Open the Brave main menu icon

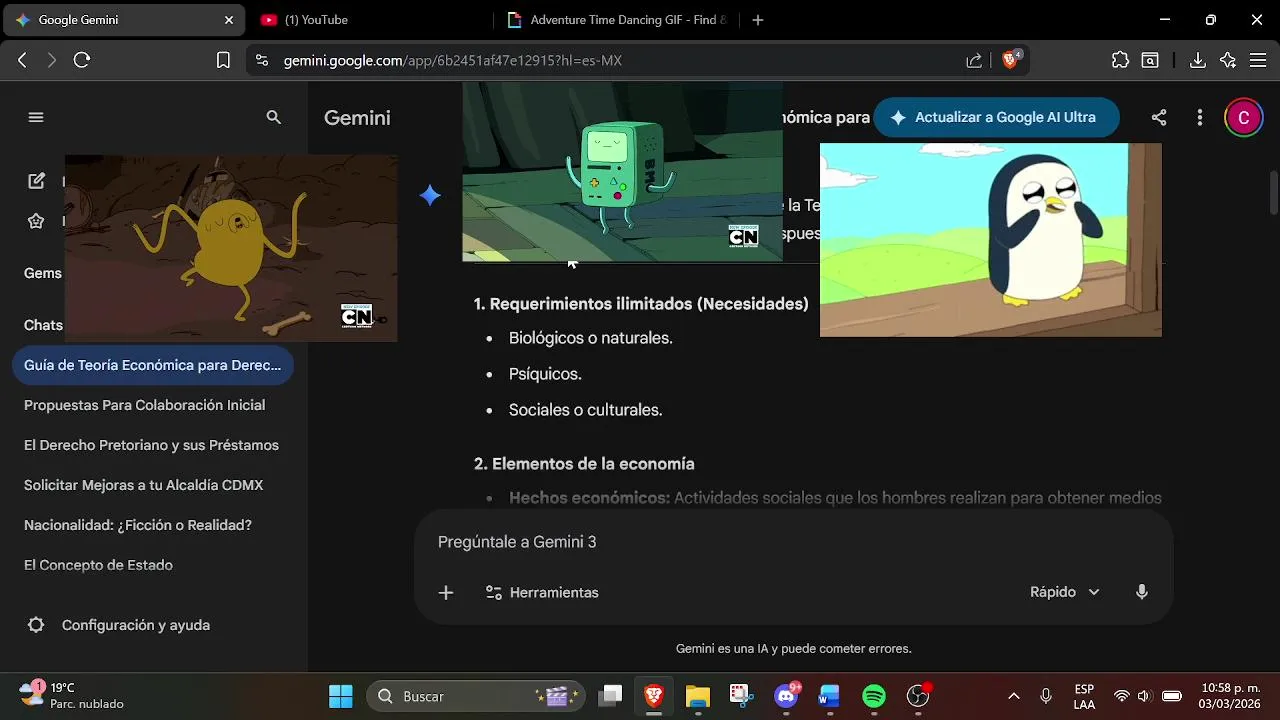tap(1258, 60)
